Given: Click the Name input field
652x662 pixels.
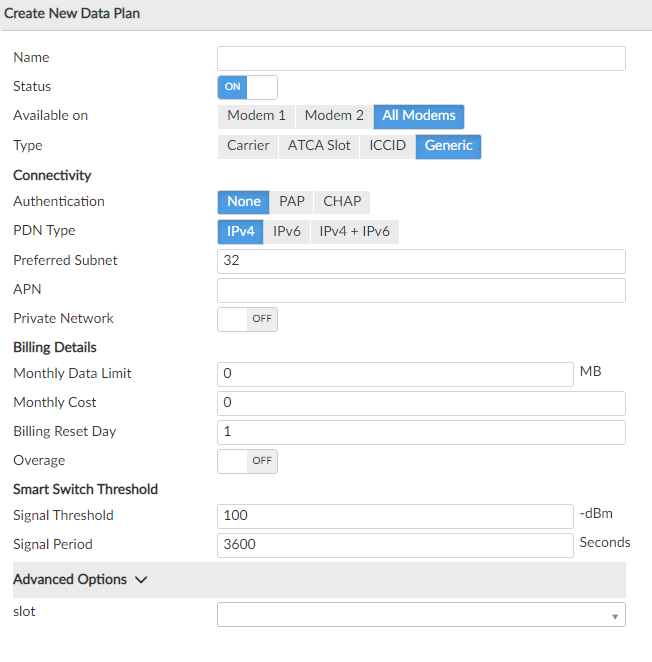Looking at the screenshot, I should (421, 58).
